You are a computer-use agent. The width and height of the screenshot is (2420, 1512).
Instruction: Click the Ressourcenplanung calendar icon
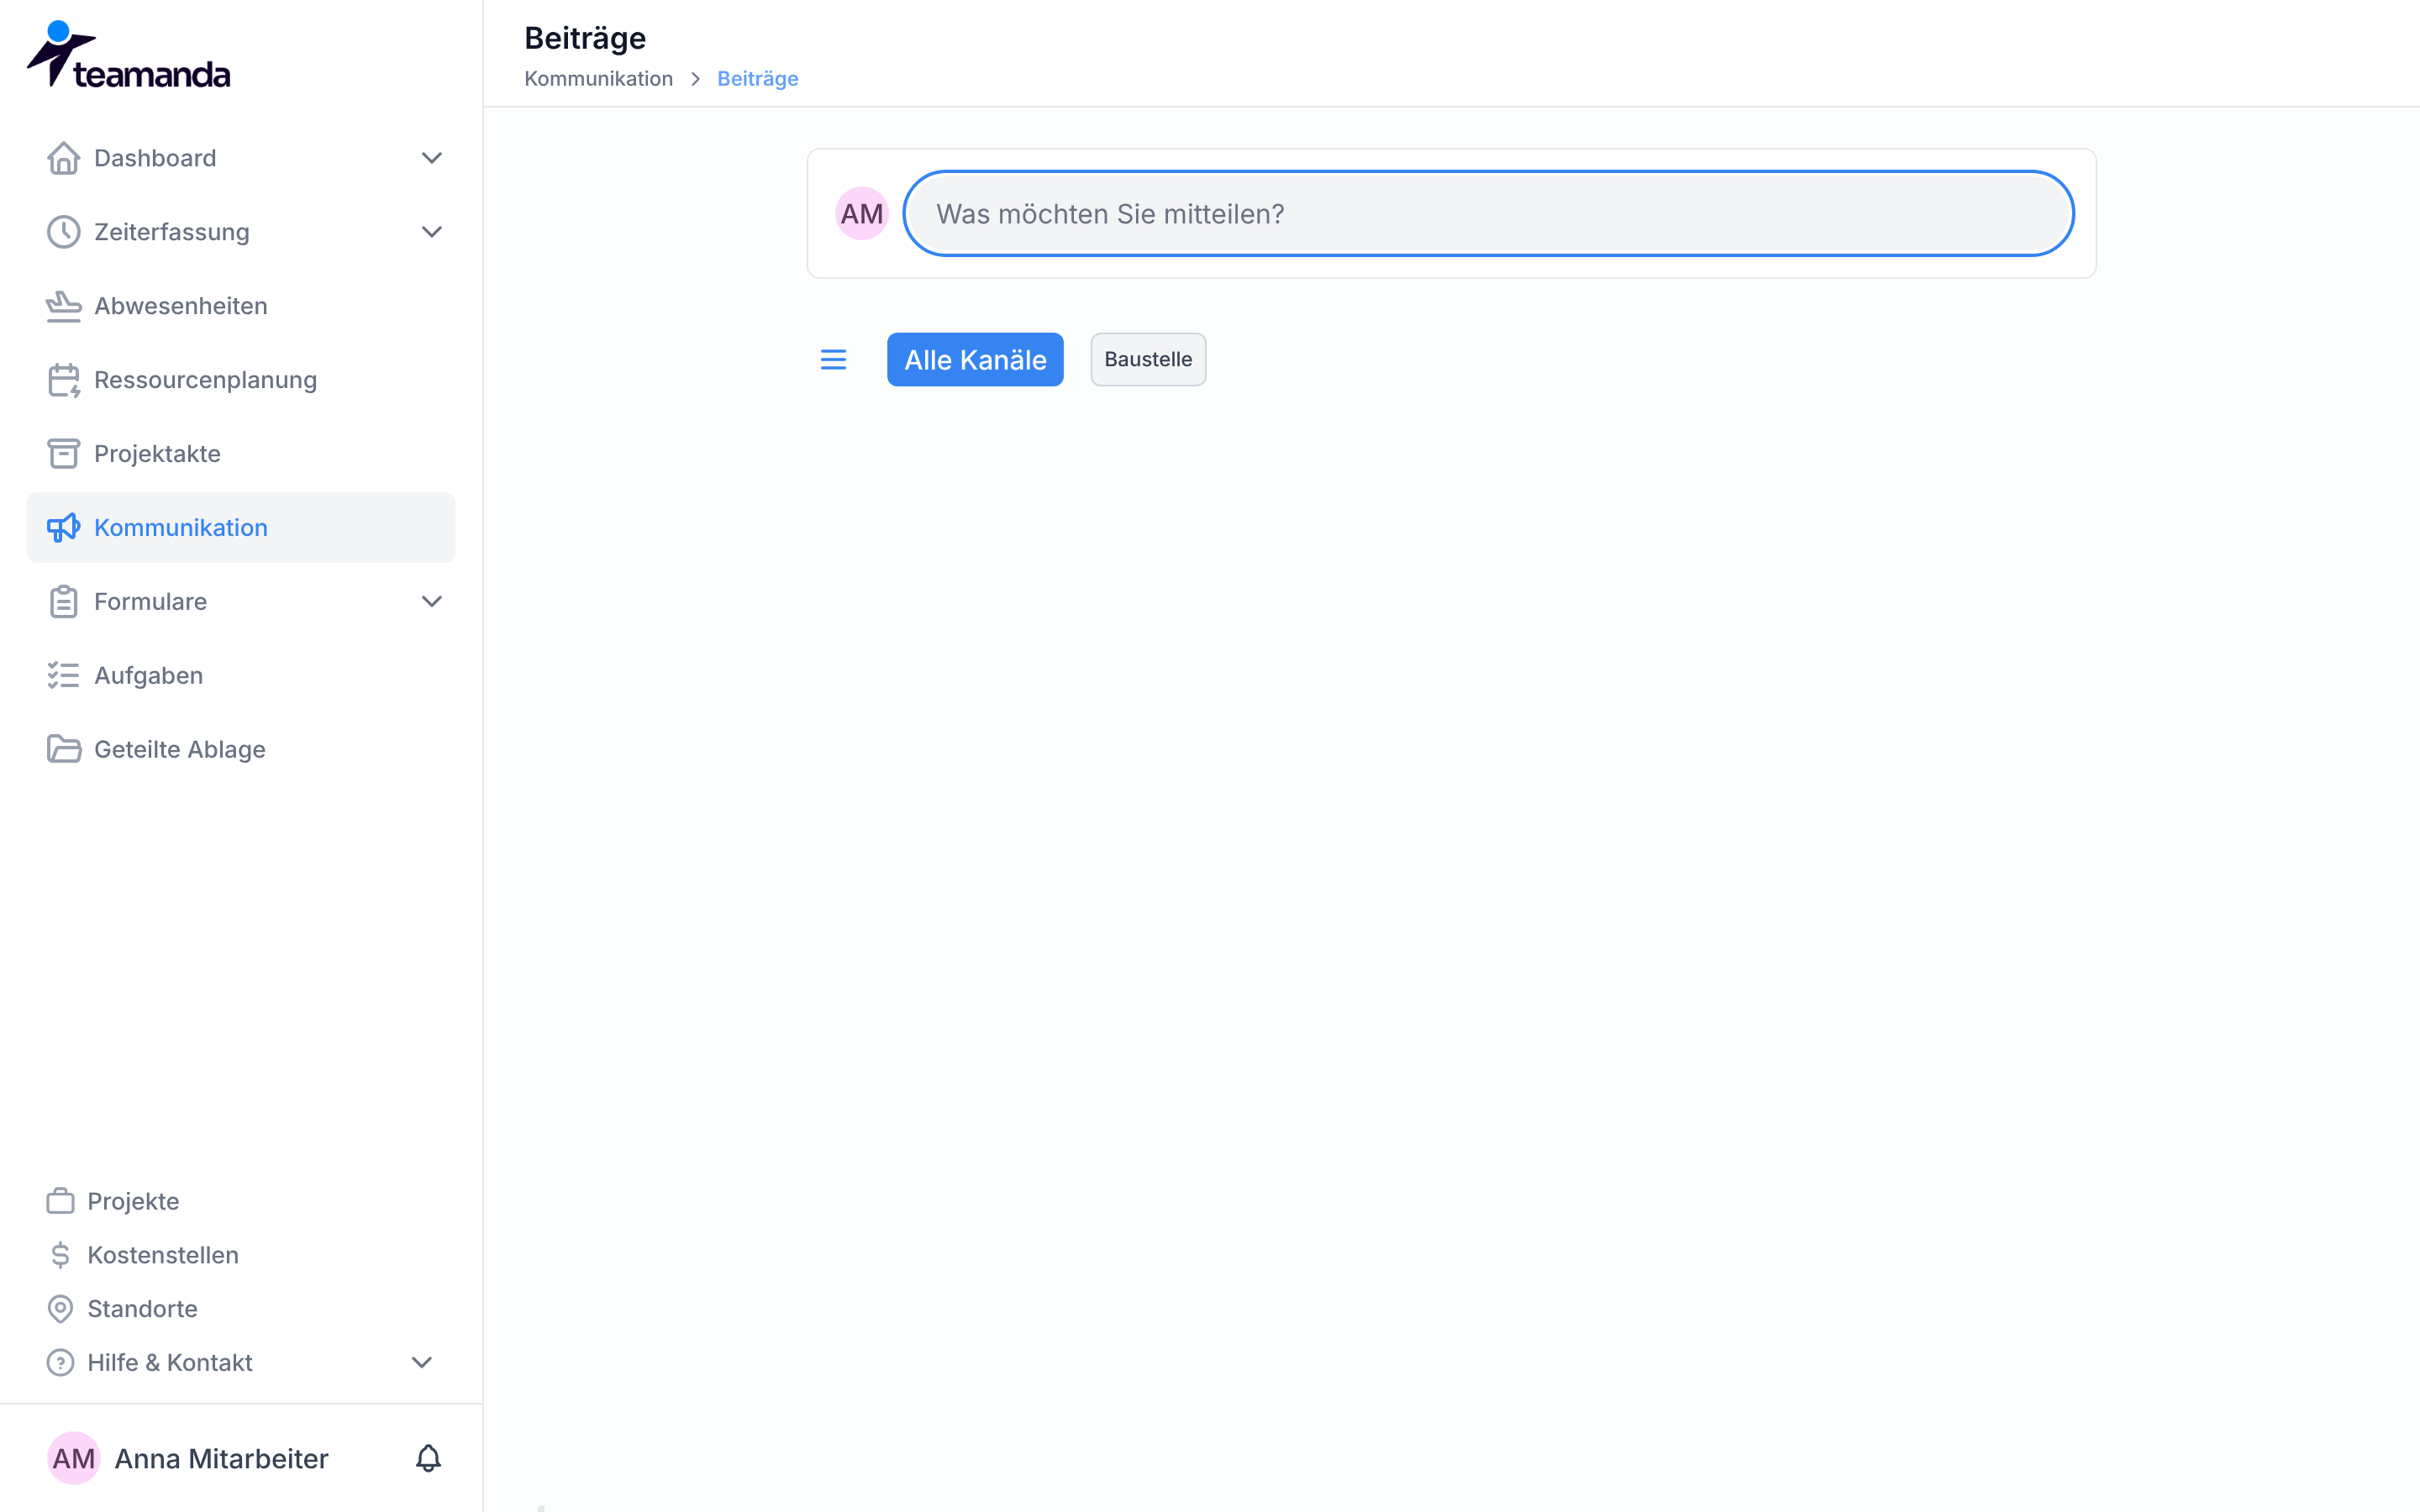click(63, 380)
